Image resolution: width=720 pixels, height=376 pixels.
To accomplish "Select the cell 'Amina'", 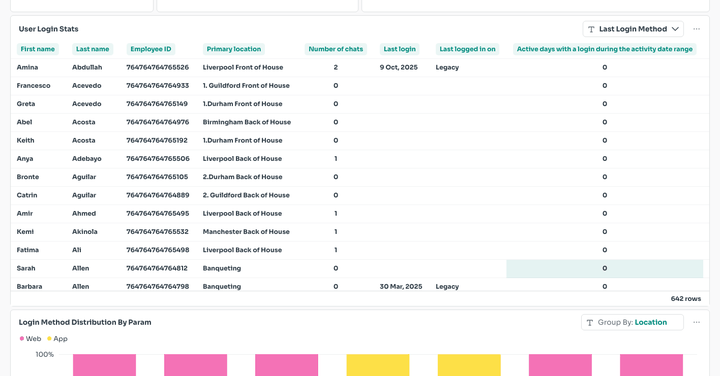I will (28, 67).
